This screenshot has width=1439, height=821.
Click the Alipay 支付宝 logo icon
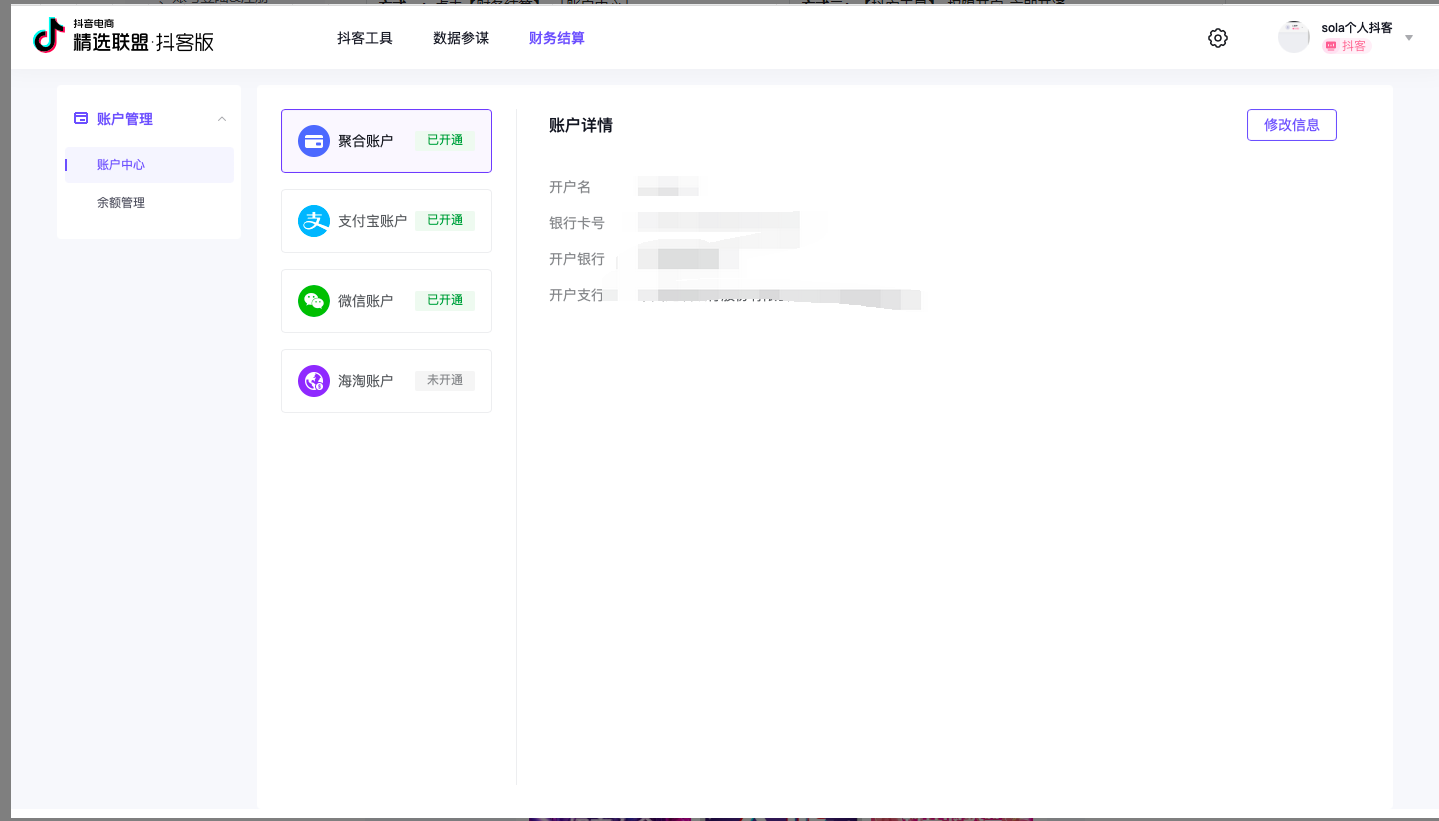coord(314,221)
